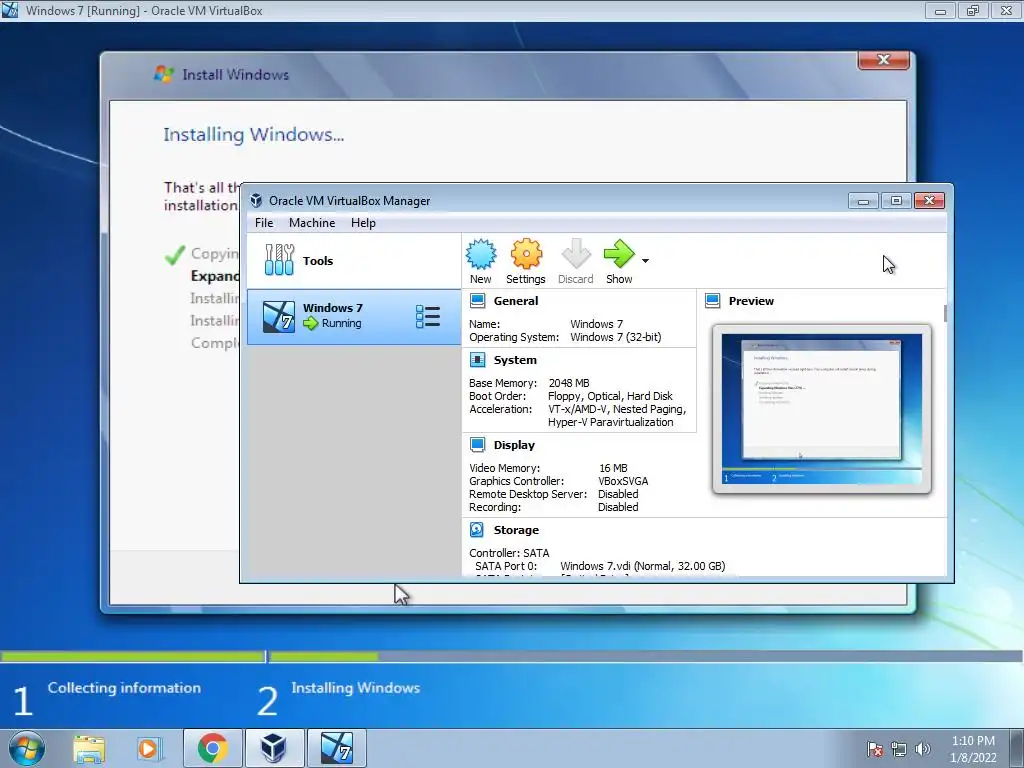Click the Storage section disk icon
The height and width of the screenshot is (768, 1024).
pos(477,530)
